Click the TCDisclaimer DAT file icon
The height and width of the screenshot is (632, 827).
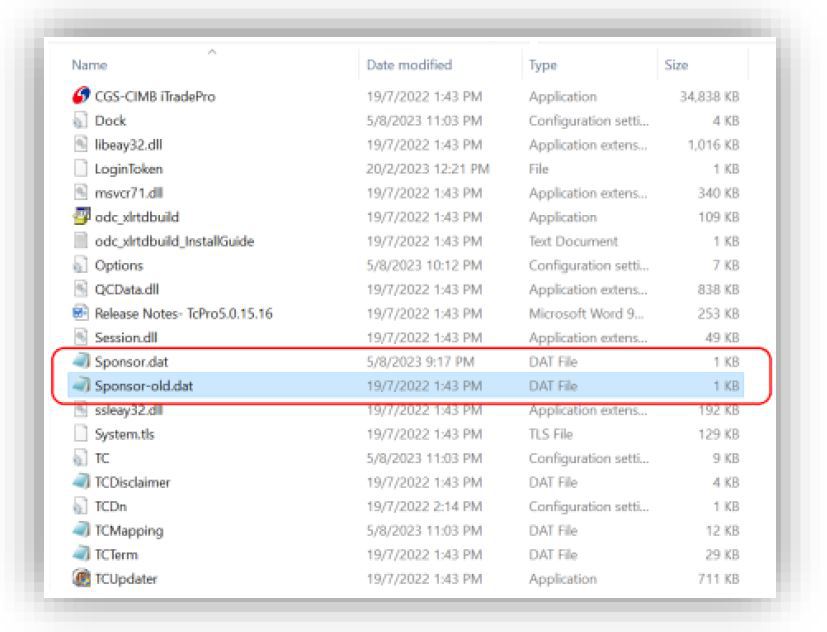click(81, 482)
